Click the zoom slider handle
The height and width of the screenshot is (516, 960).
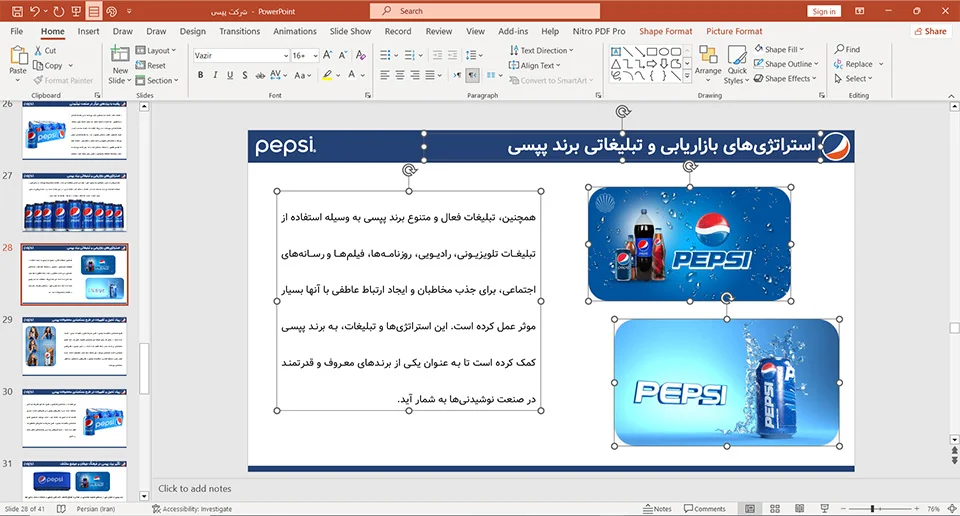coord(872,509)
